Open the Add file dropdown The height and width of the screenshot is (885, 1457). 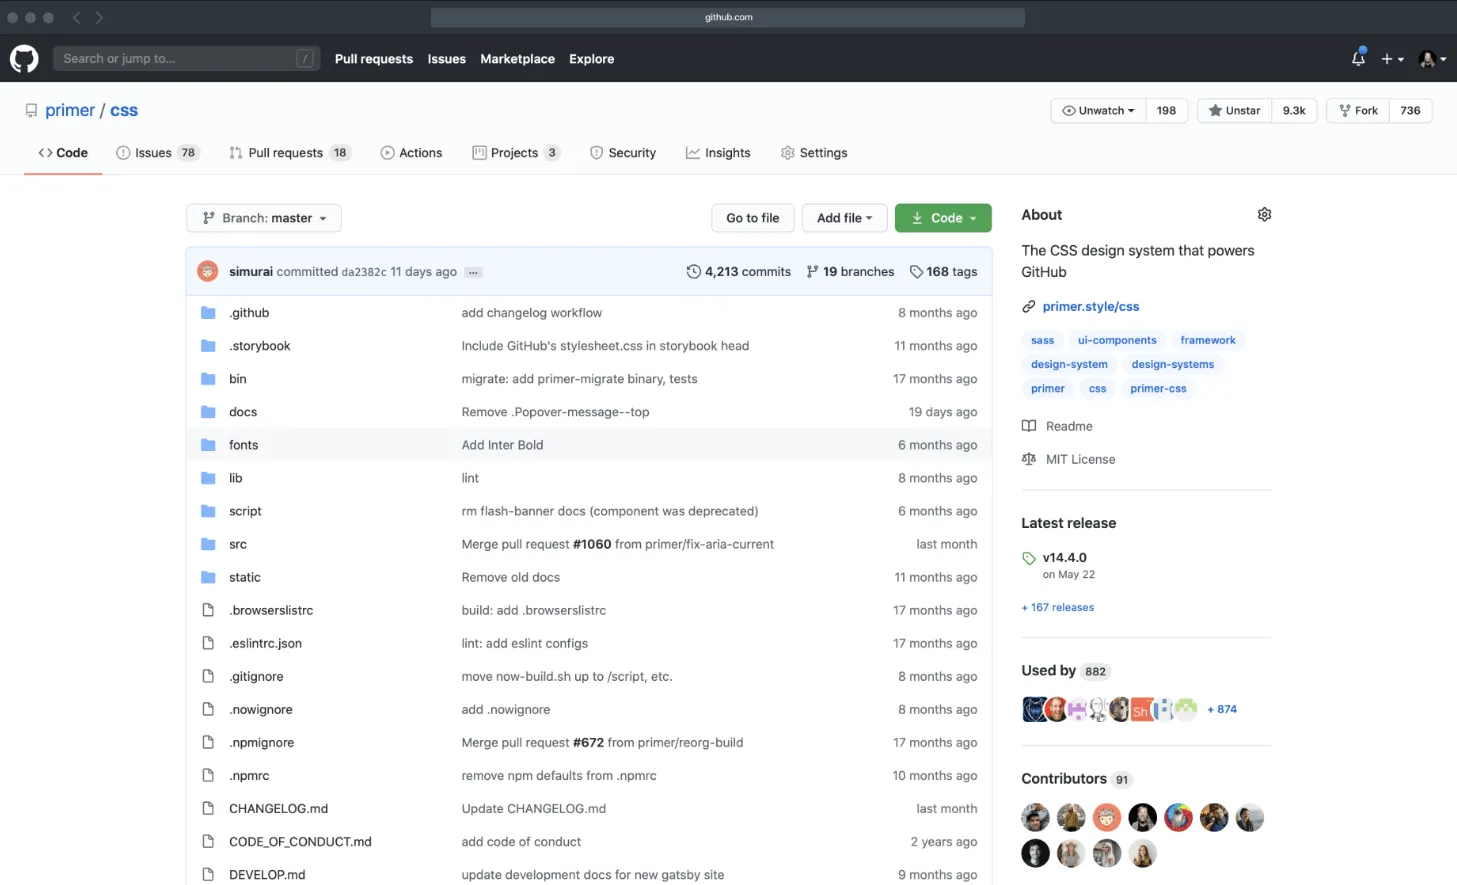[x=844, y=218]
